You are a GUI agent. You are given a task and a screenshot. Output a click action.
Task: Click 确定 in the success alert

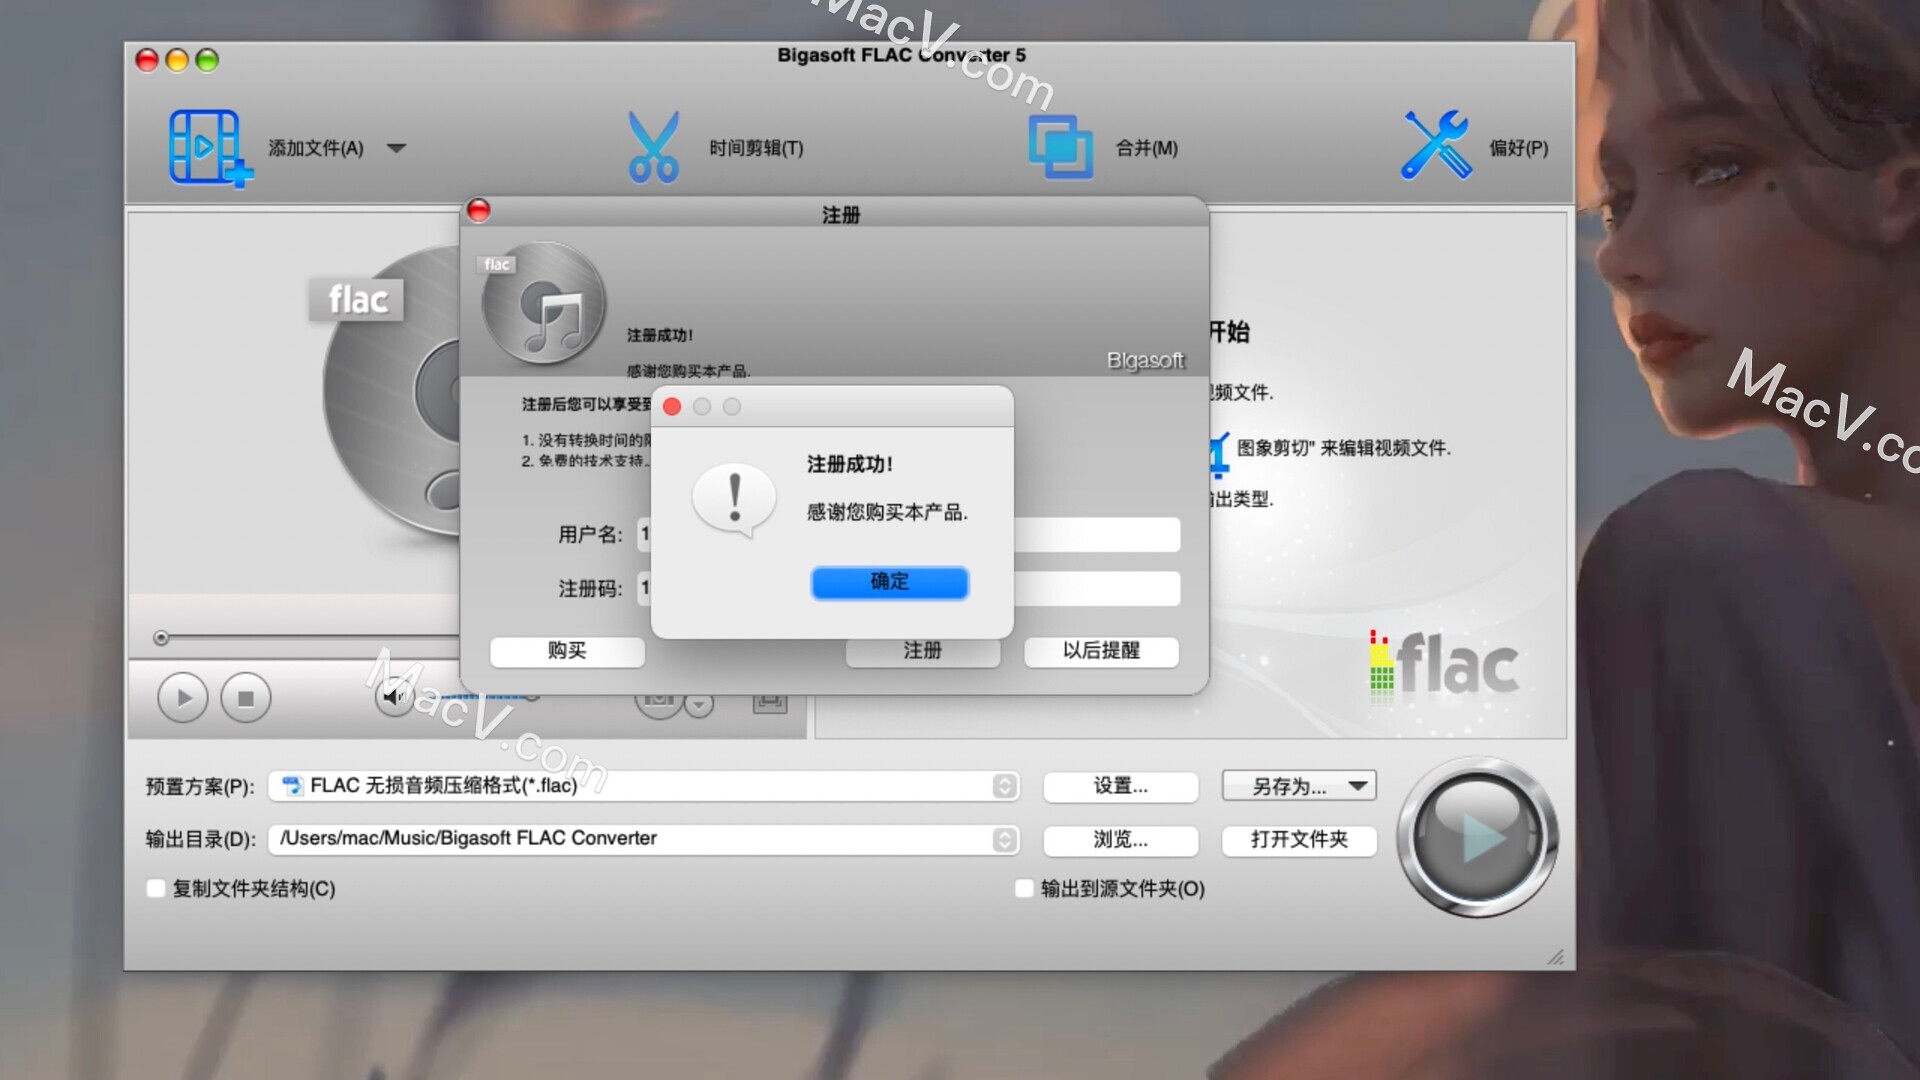coord(889,582)
